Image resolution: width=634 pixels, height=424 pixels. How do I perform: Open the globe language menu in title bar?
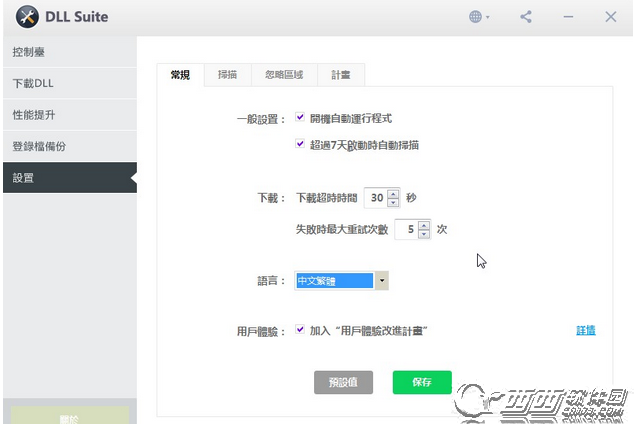pyautogui.click(x=479, y=17)
